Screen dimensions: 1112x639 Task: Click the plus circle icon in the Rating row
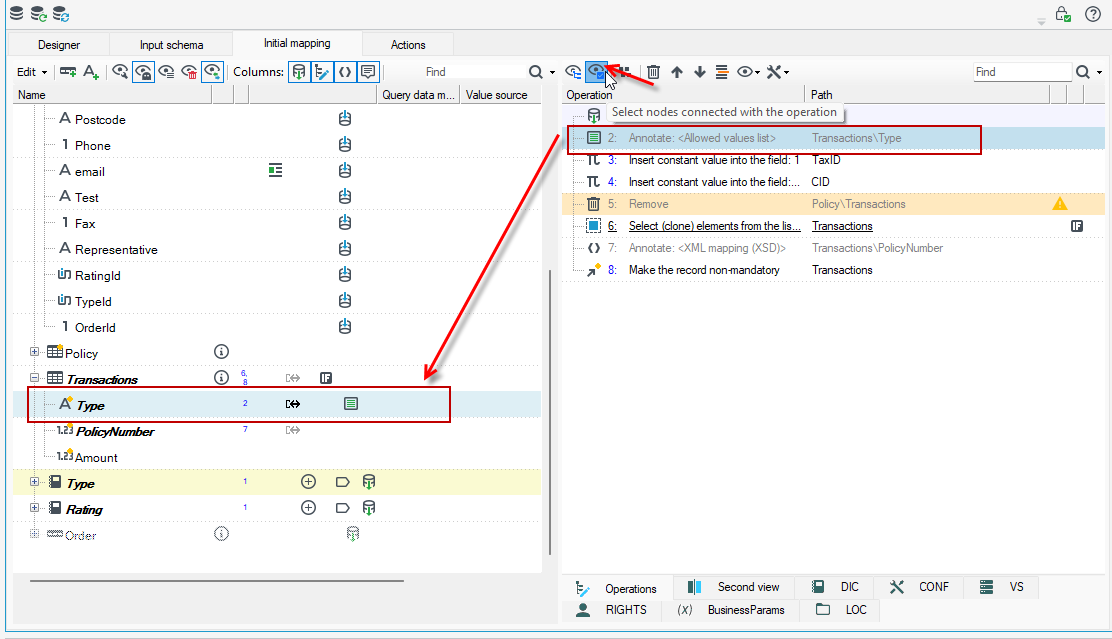[x=308, y=508]
